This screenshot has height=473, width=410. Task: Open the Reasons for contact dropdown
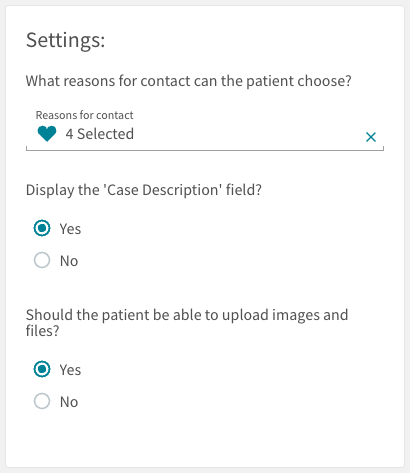coord(205,130)
